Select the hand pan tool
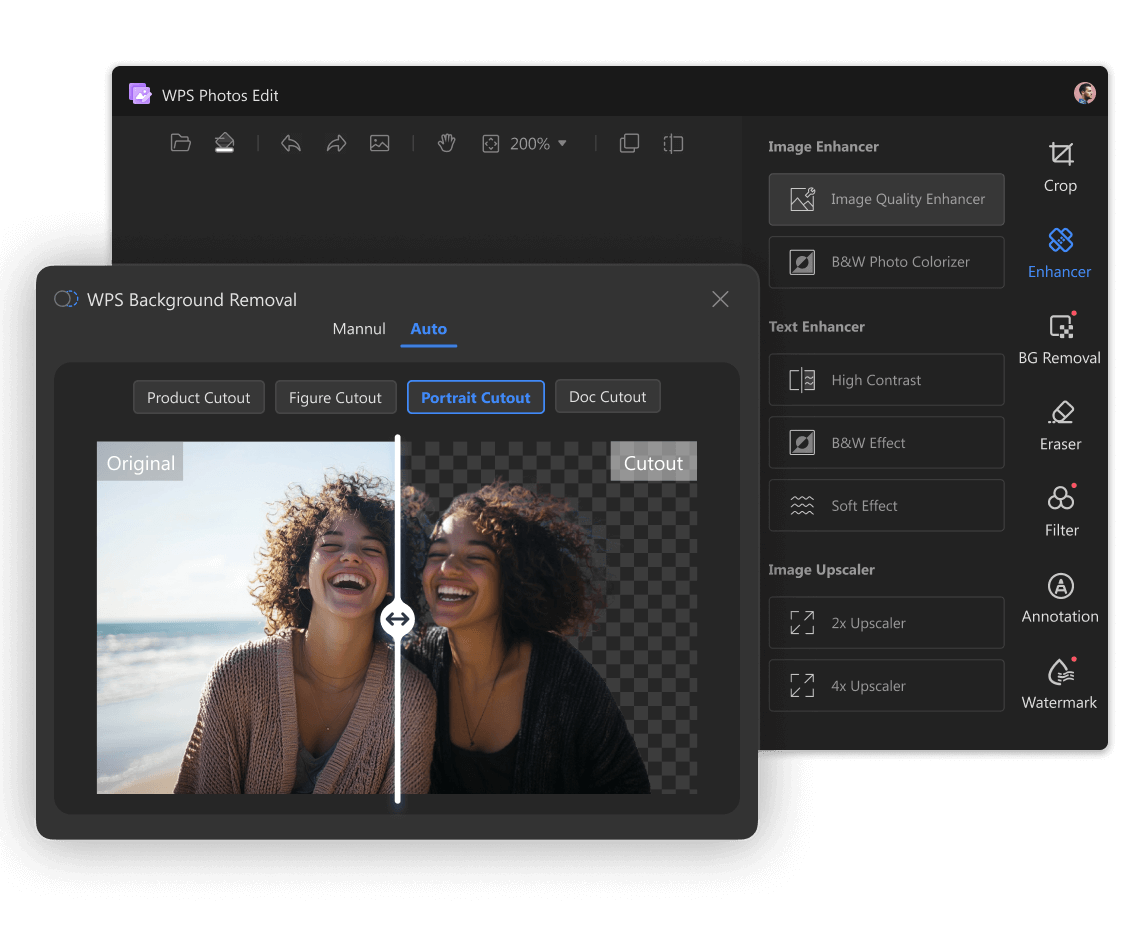Viewport: 1144px width, 928px height. click(x=447, y=143)
